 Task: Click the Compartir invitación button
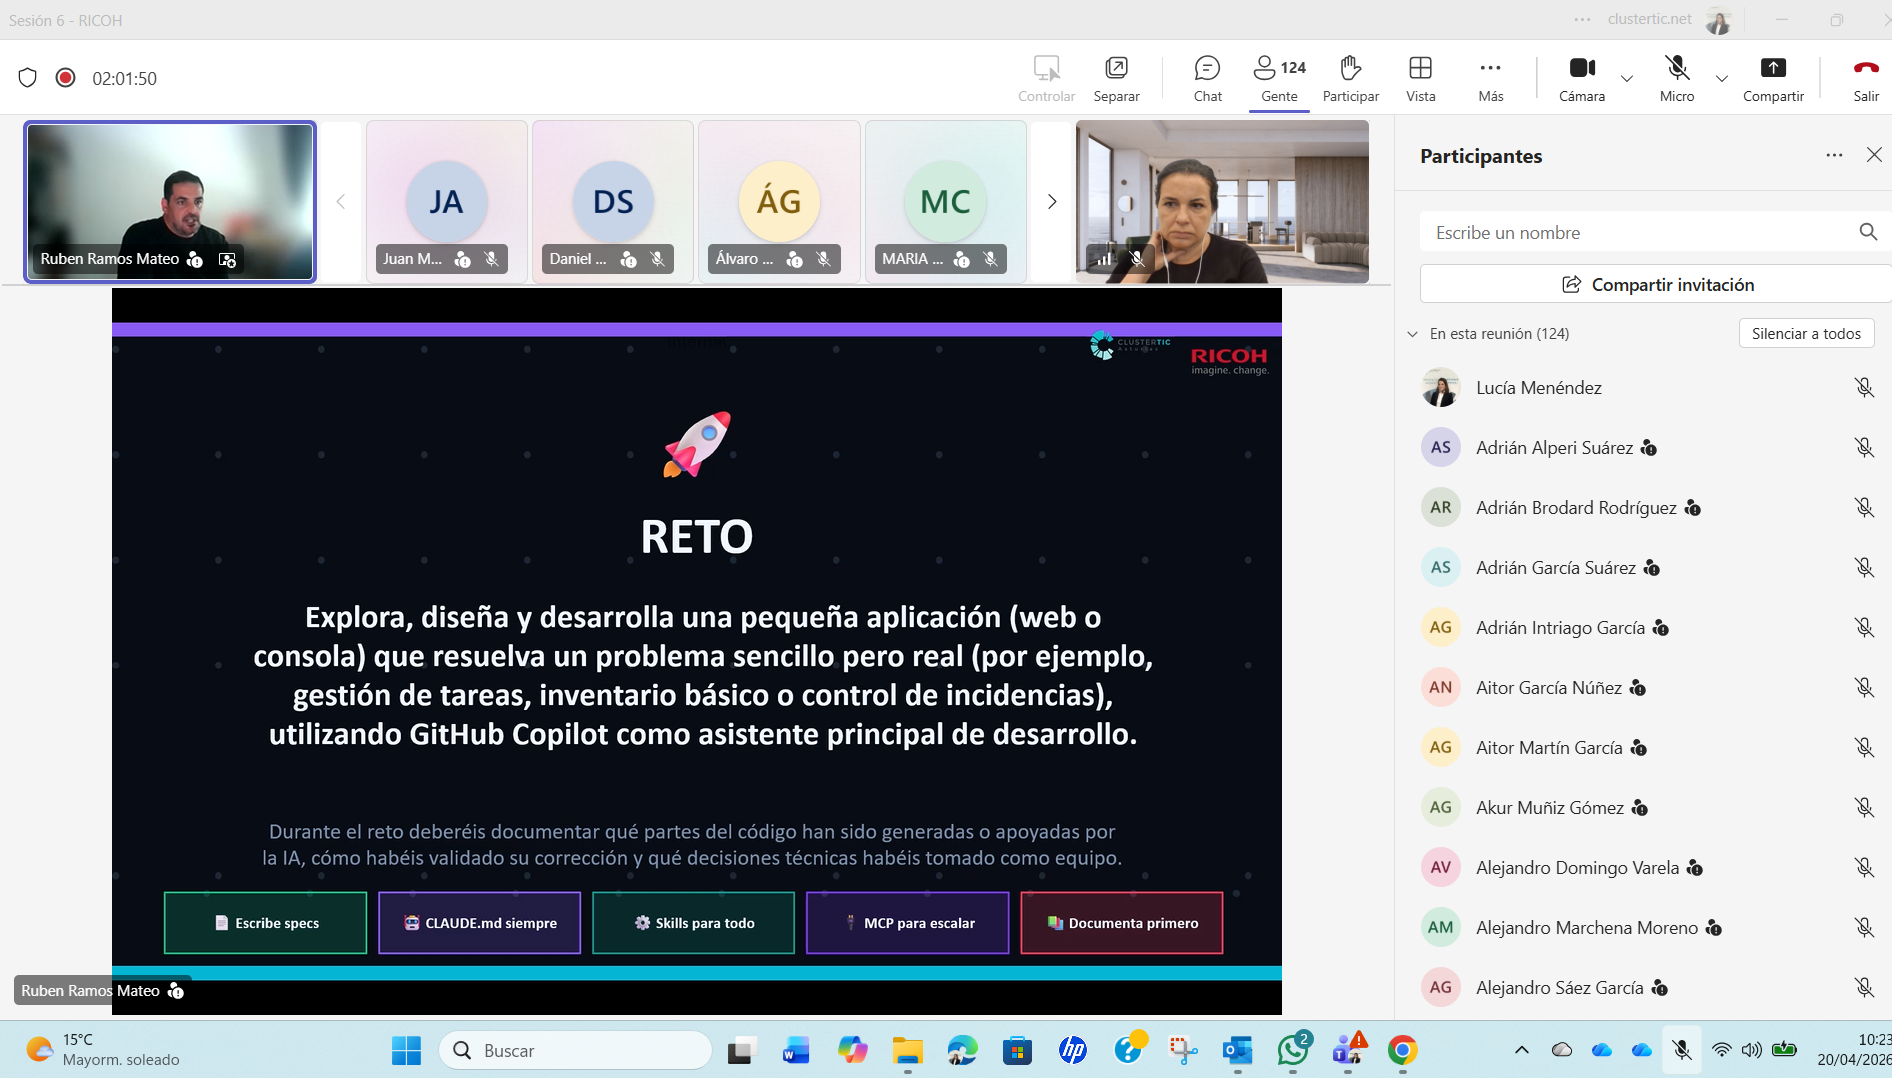(1657, 285)
